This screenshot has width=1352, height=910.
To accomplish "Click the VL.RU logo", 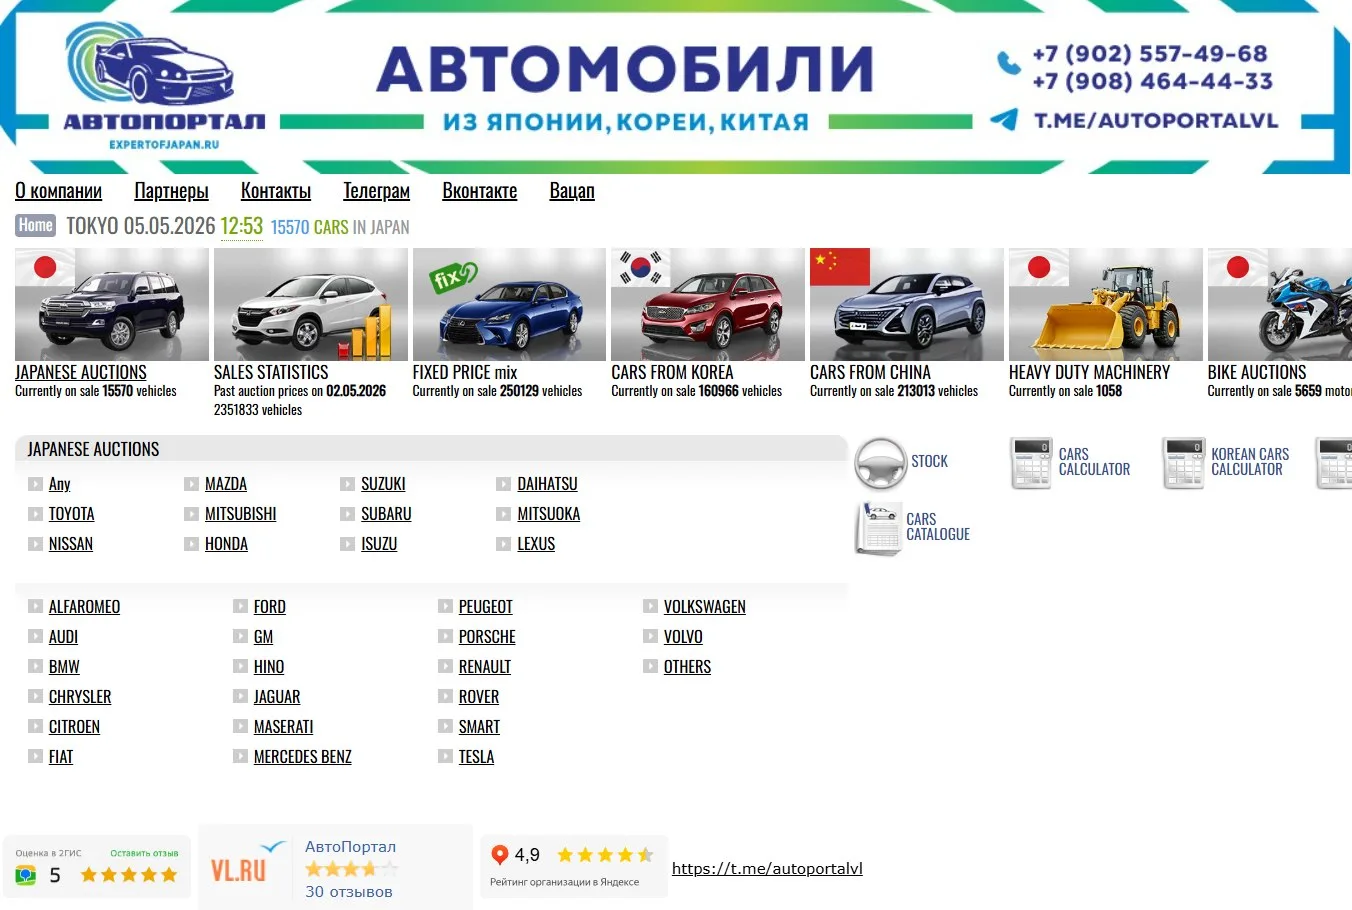I will 238,870.
